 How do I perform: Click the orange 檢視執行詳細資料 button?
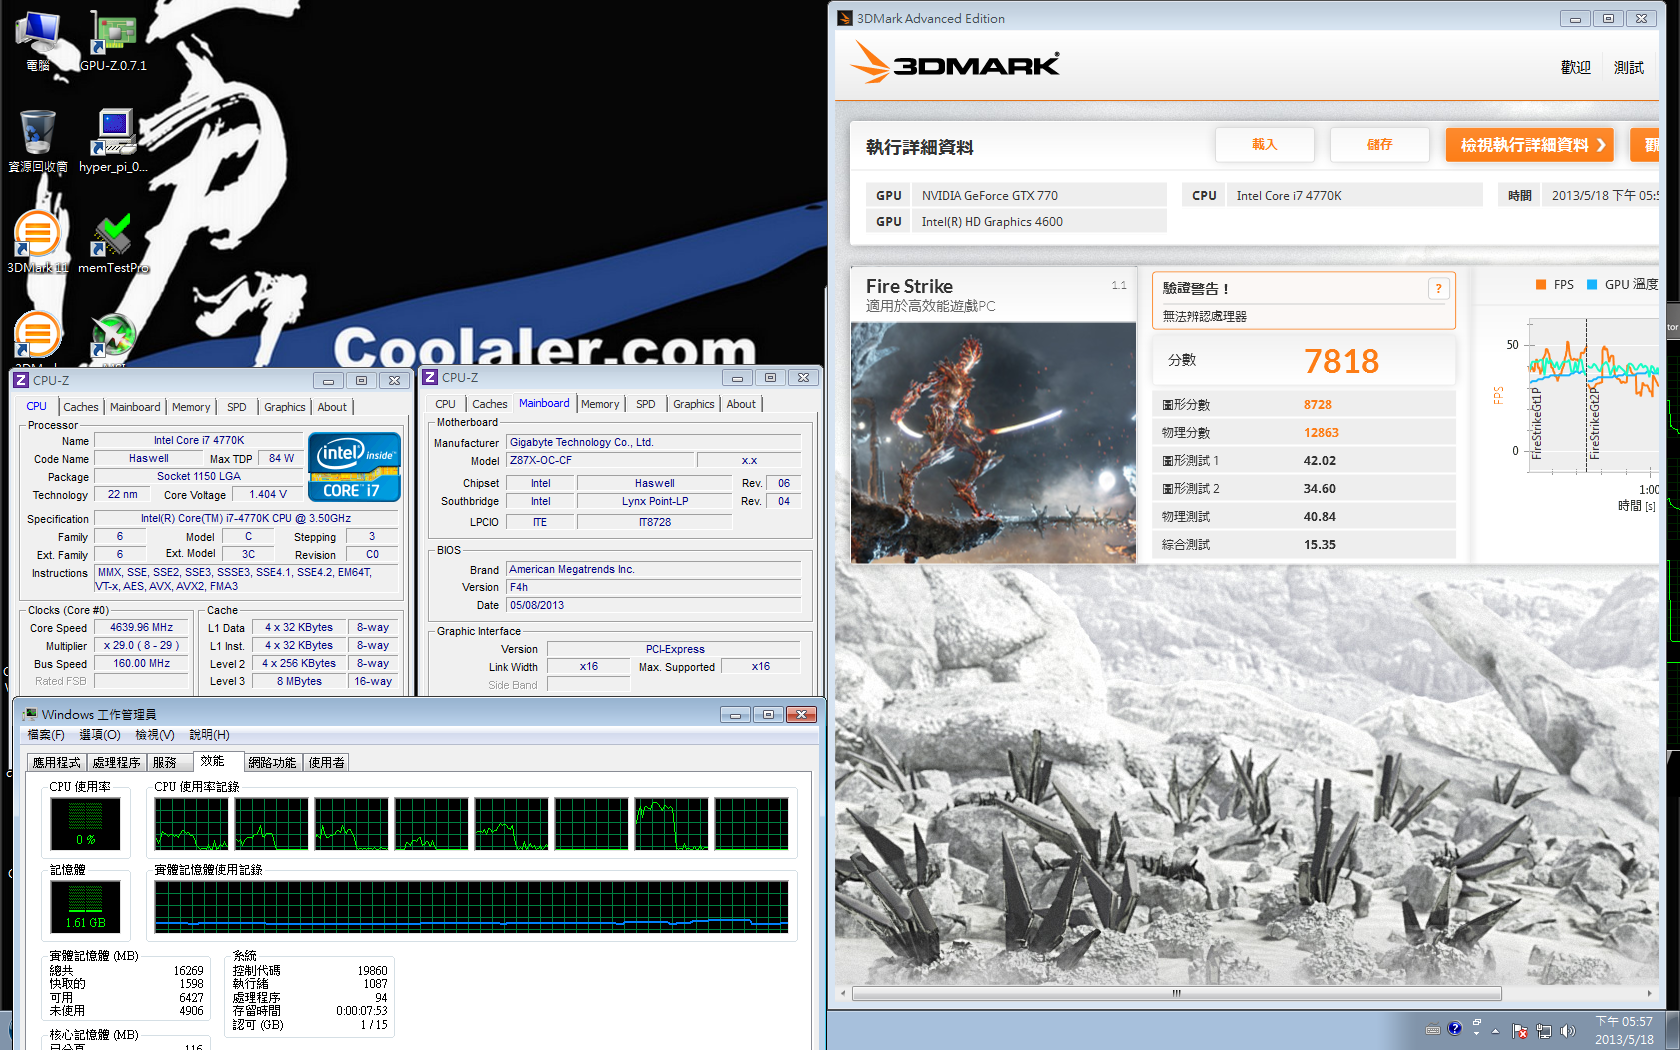click(1532, 145)
